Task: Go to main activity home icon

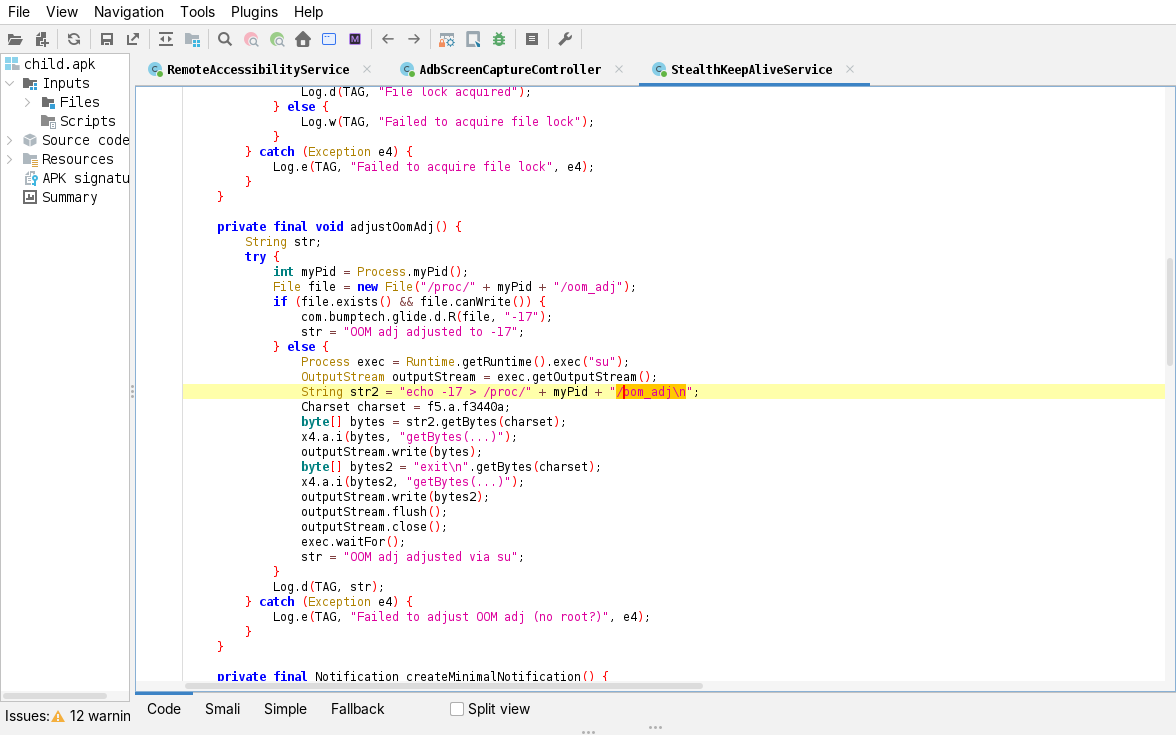Action: [x=303, y=40]
